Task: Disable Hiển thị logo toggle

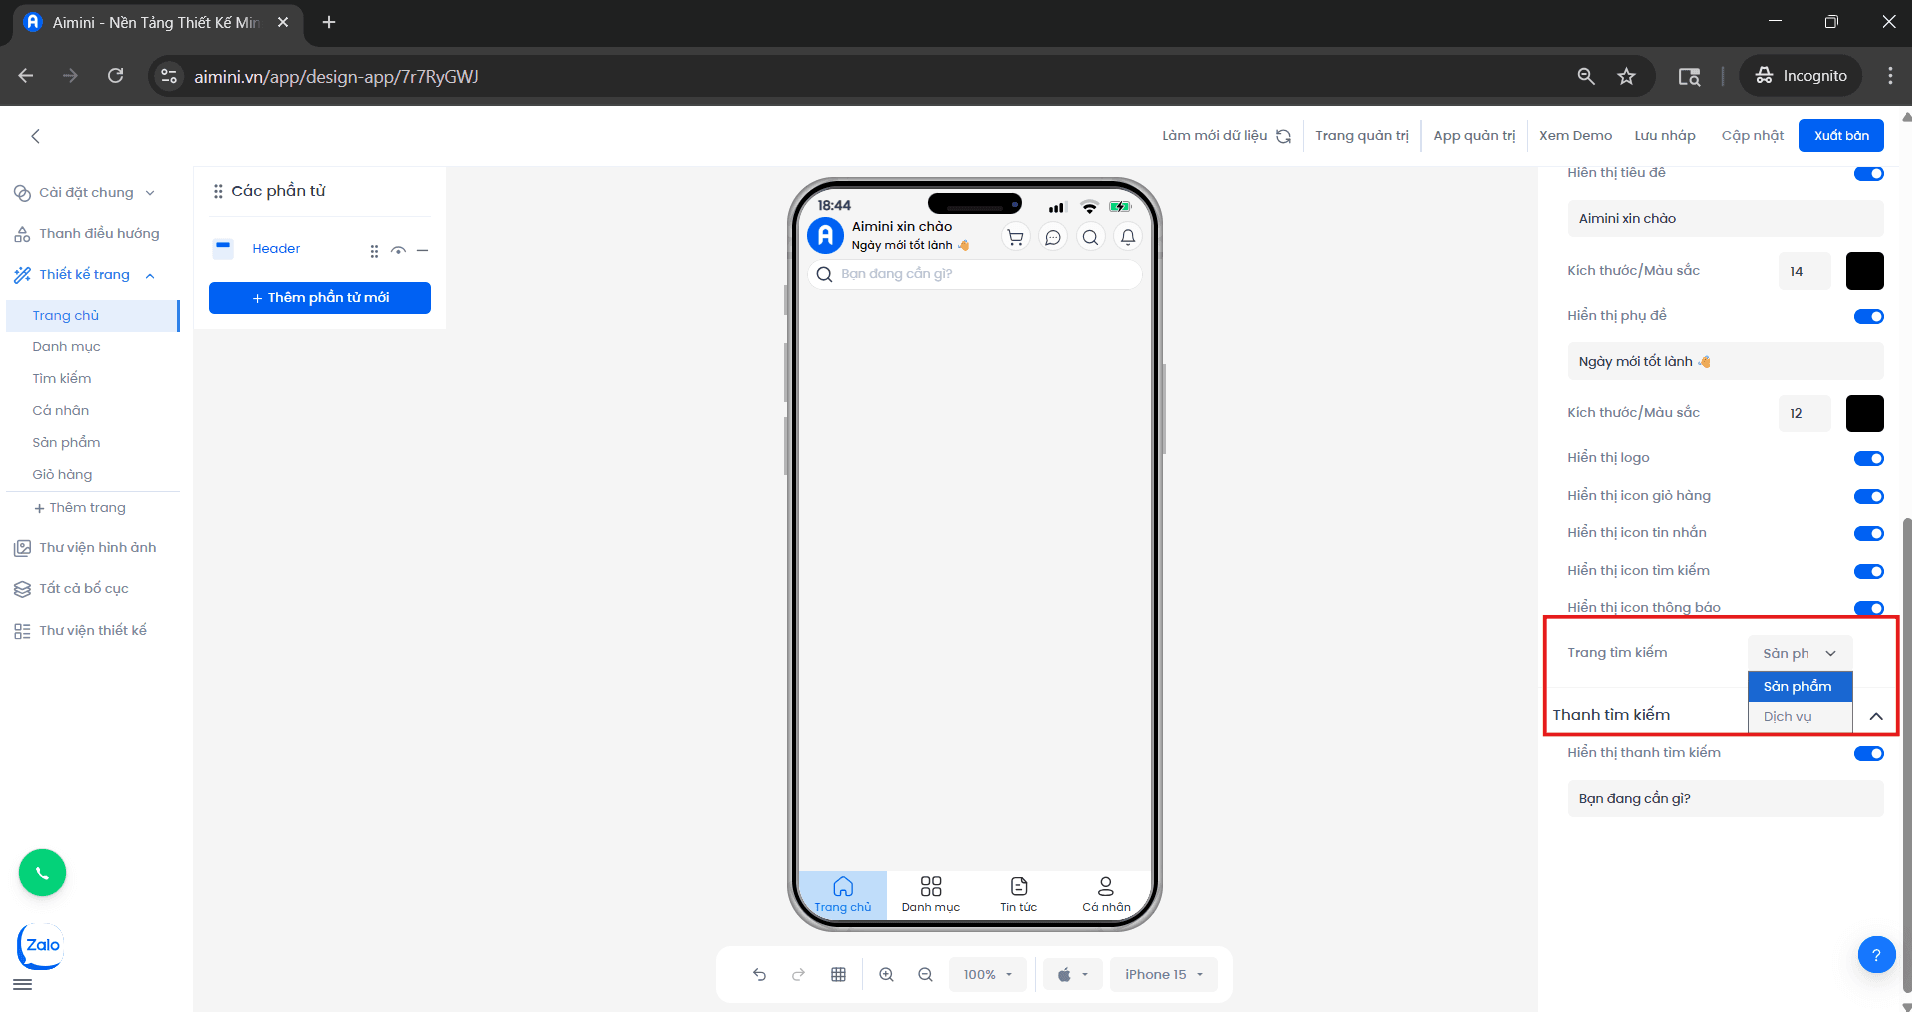Action: 1868,458
